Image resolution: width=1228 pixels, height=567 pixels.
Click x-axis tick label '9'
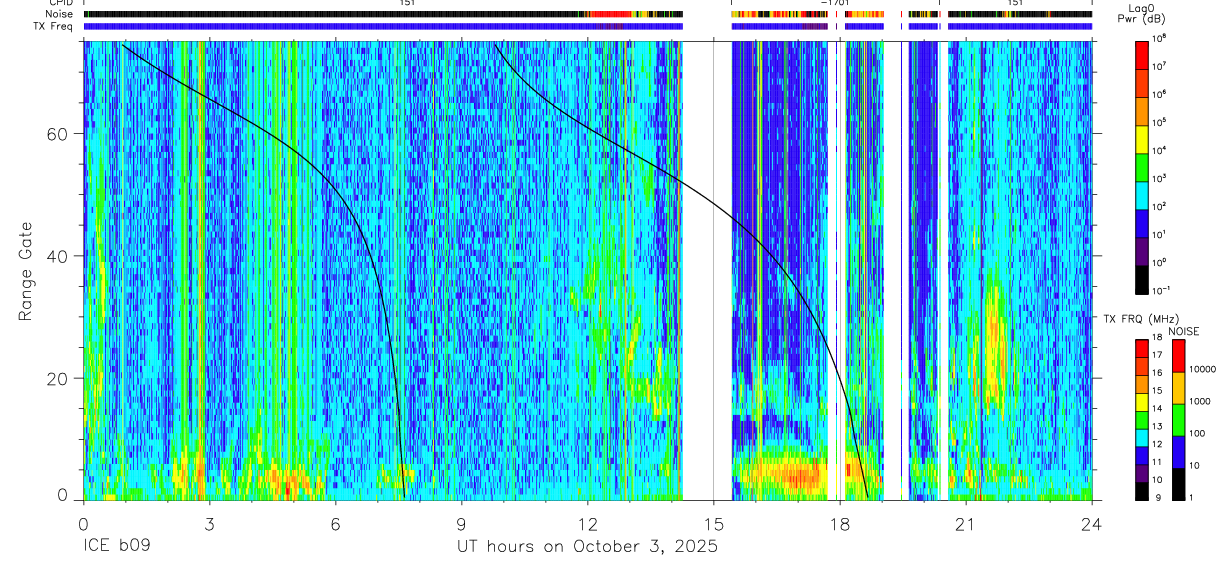[x=461, y=522]
